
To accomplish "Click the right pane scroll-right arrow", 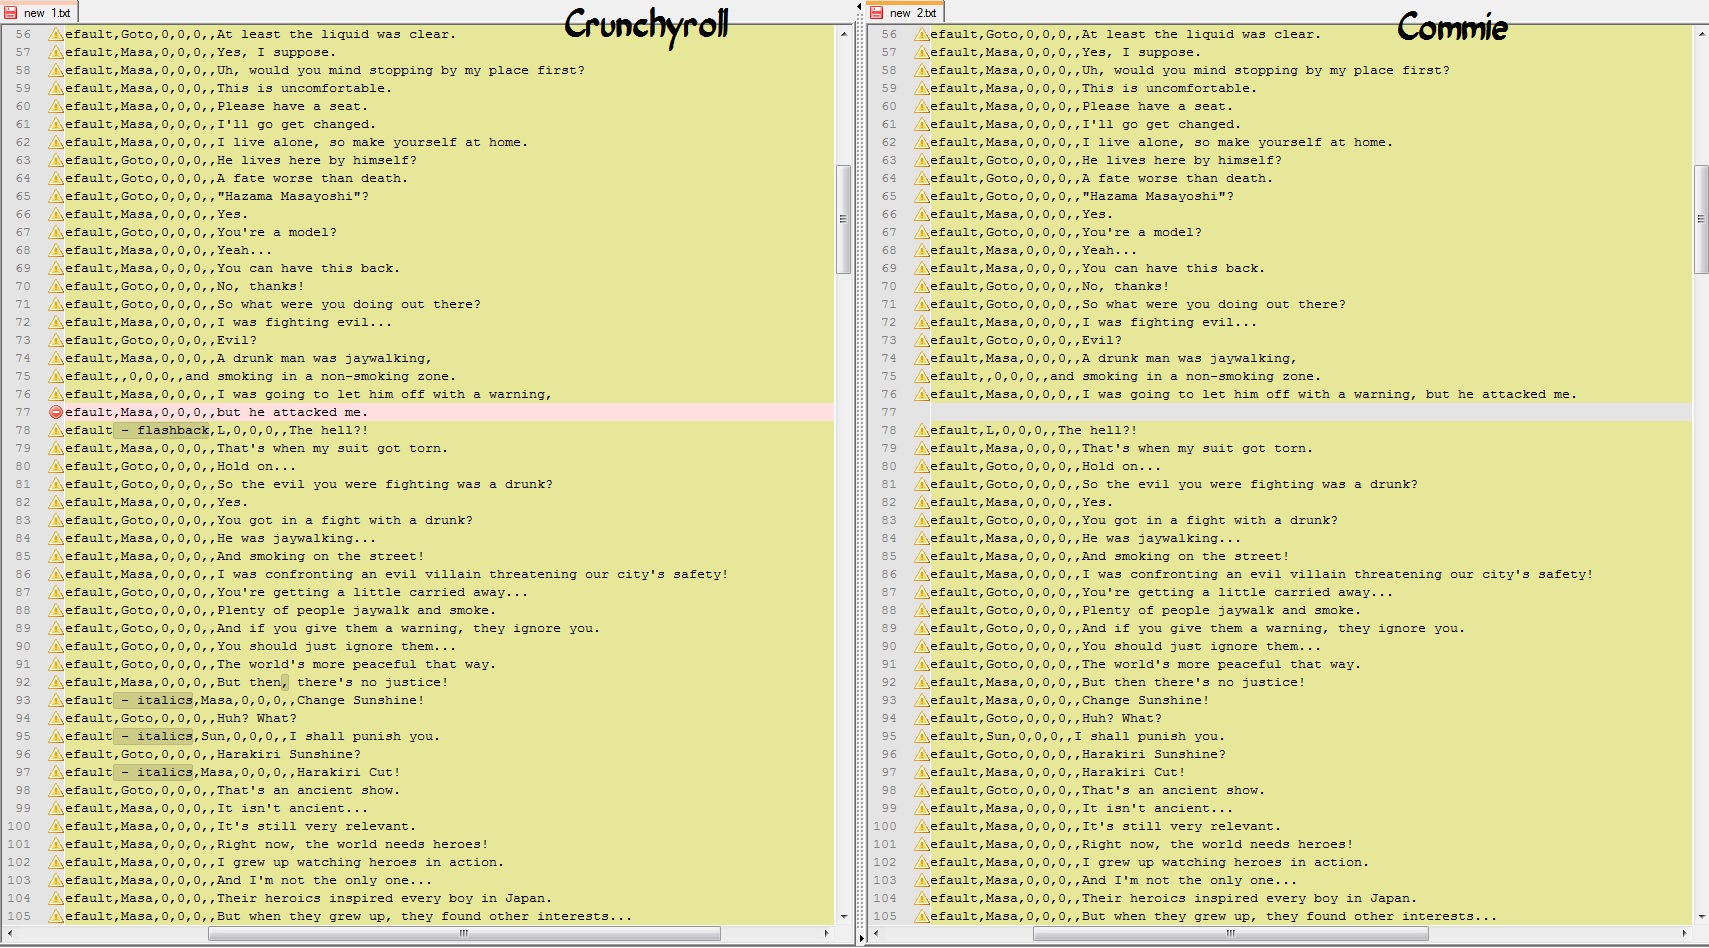I will click(x=1685, y=933).
